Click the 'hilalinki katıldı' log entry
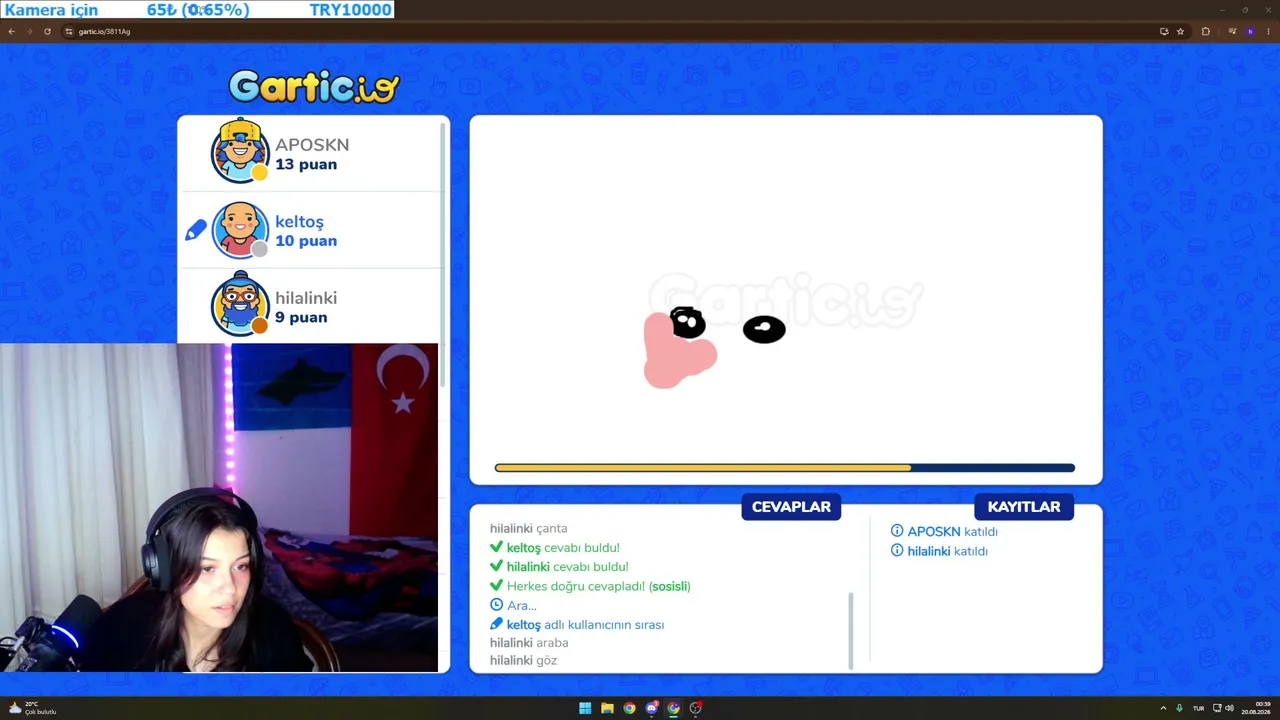This screenshot has width=1280, height=720. click(939, 551)
